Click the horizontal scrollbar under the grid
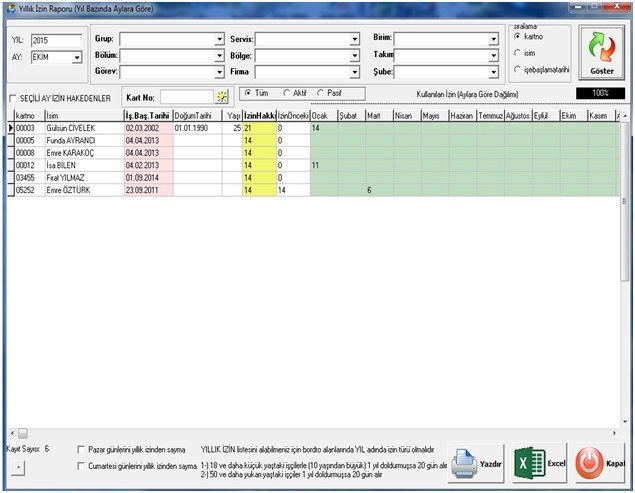The width and height of the screenshot is (635, 493). [x=300, y=433]
